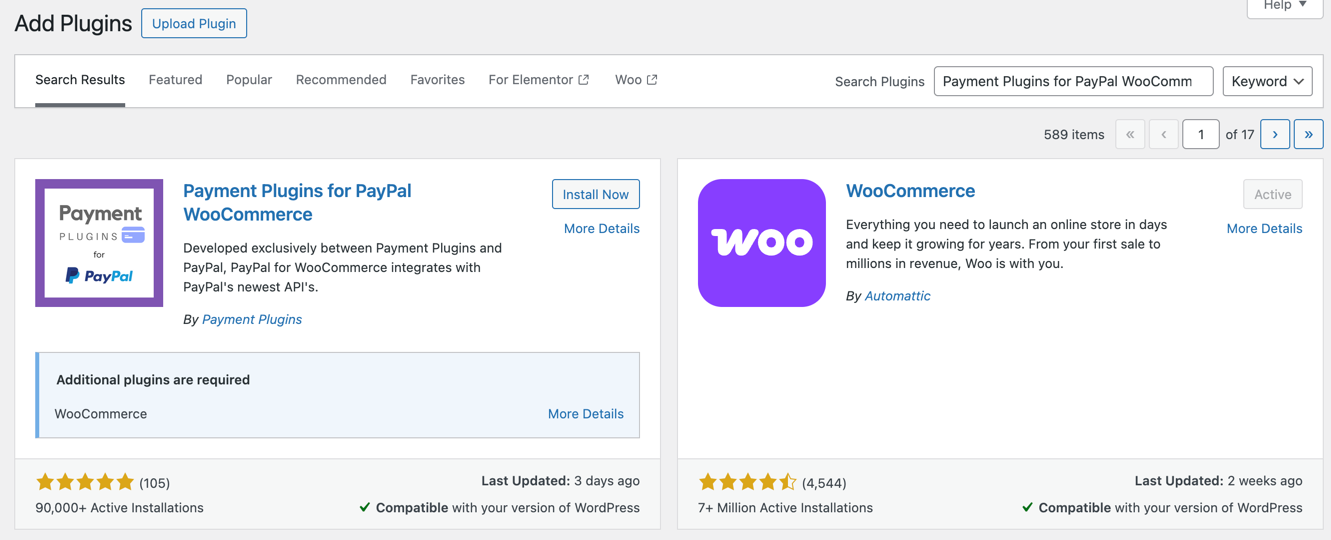1331x540 pixels.
Task: Click the "(105)" rating count
Action: pos(155,483)
